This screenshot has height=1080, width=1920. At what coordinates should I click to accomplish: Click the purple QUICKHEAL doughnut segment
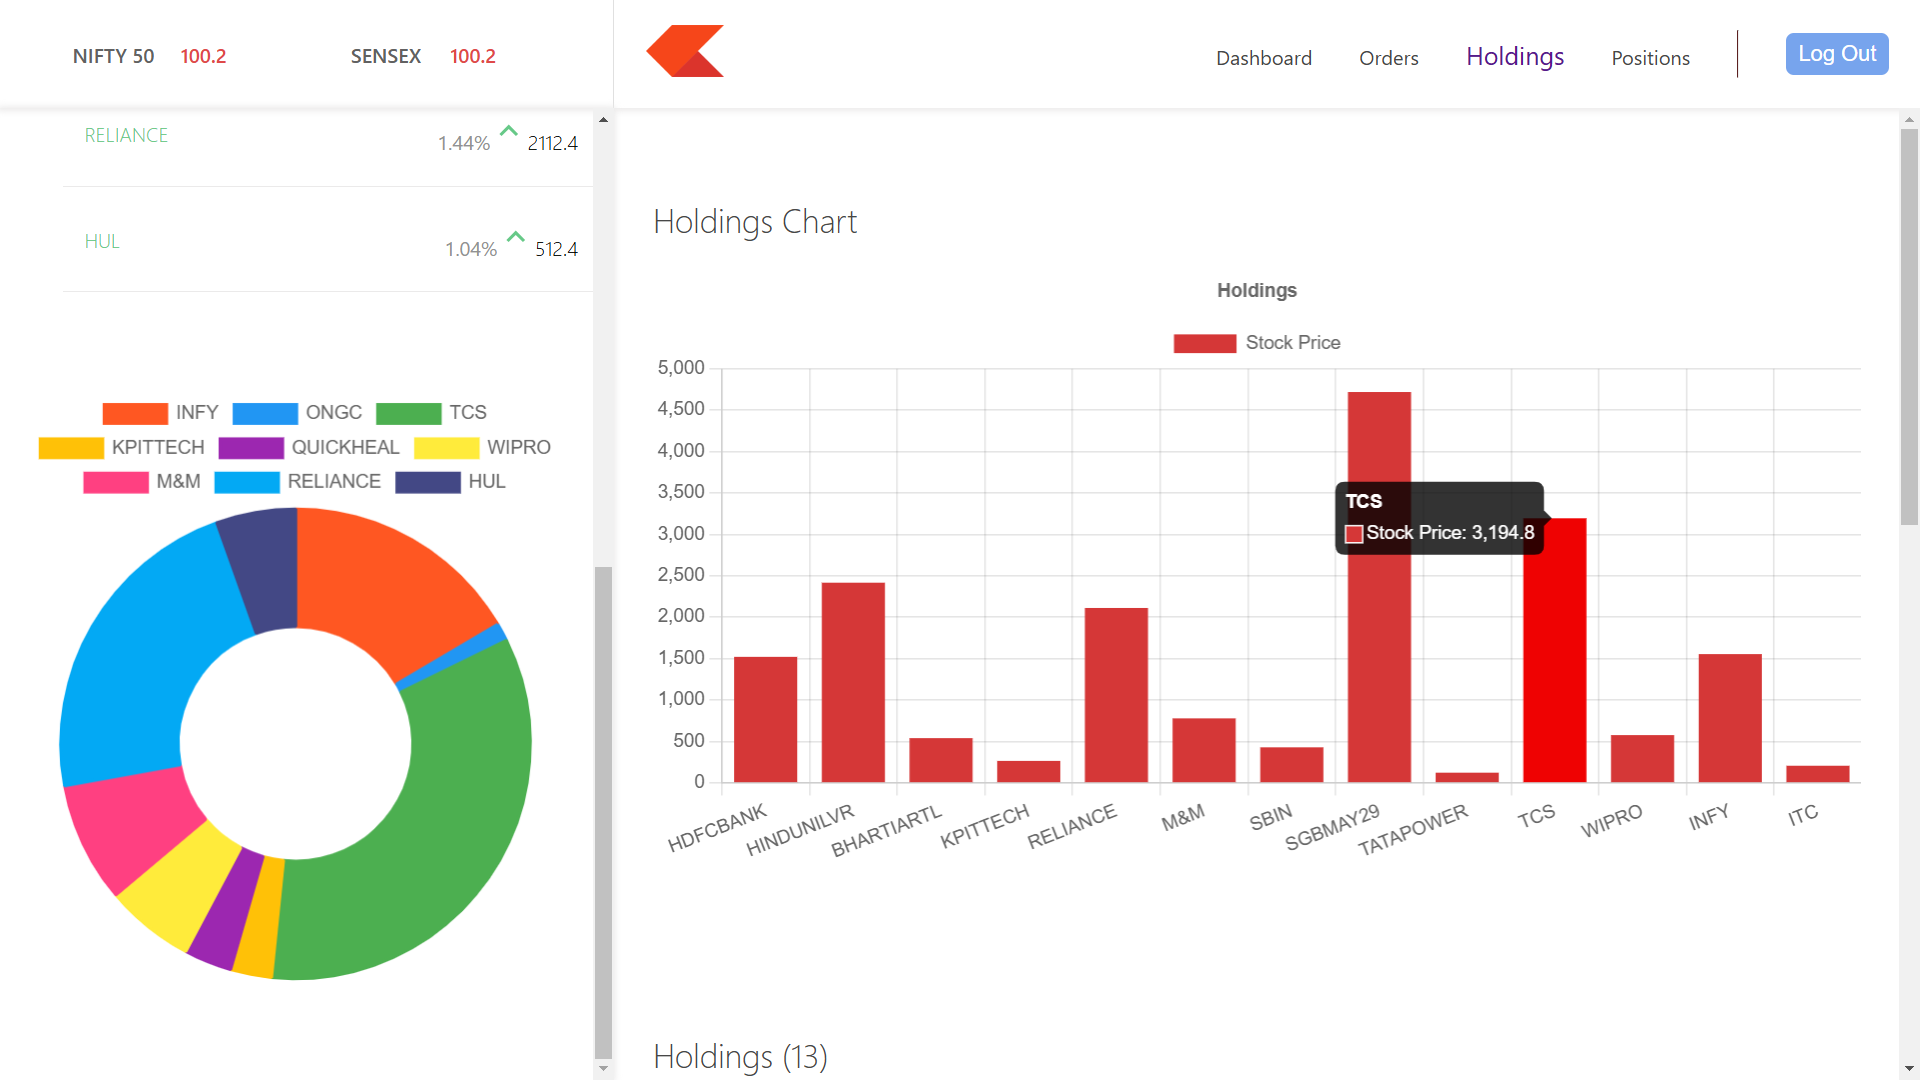(x=226, y=910)
